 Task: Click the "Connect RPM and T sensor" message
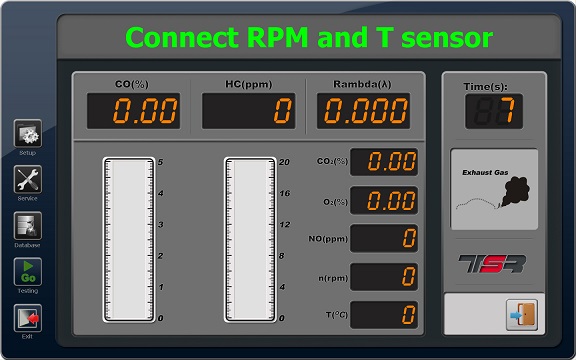309,37
